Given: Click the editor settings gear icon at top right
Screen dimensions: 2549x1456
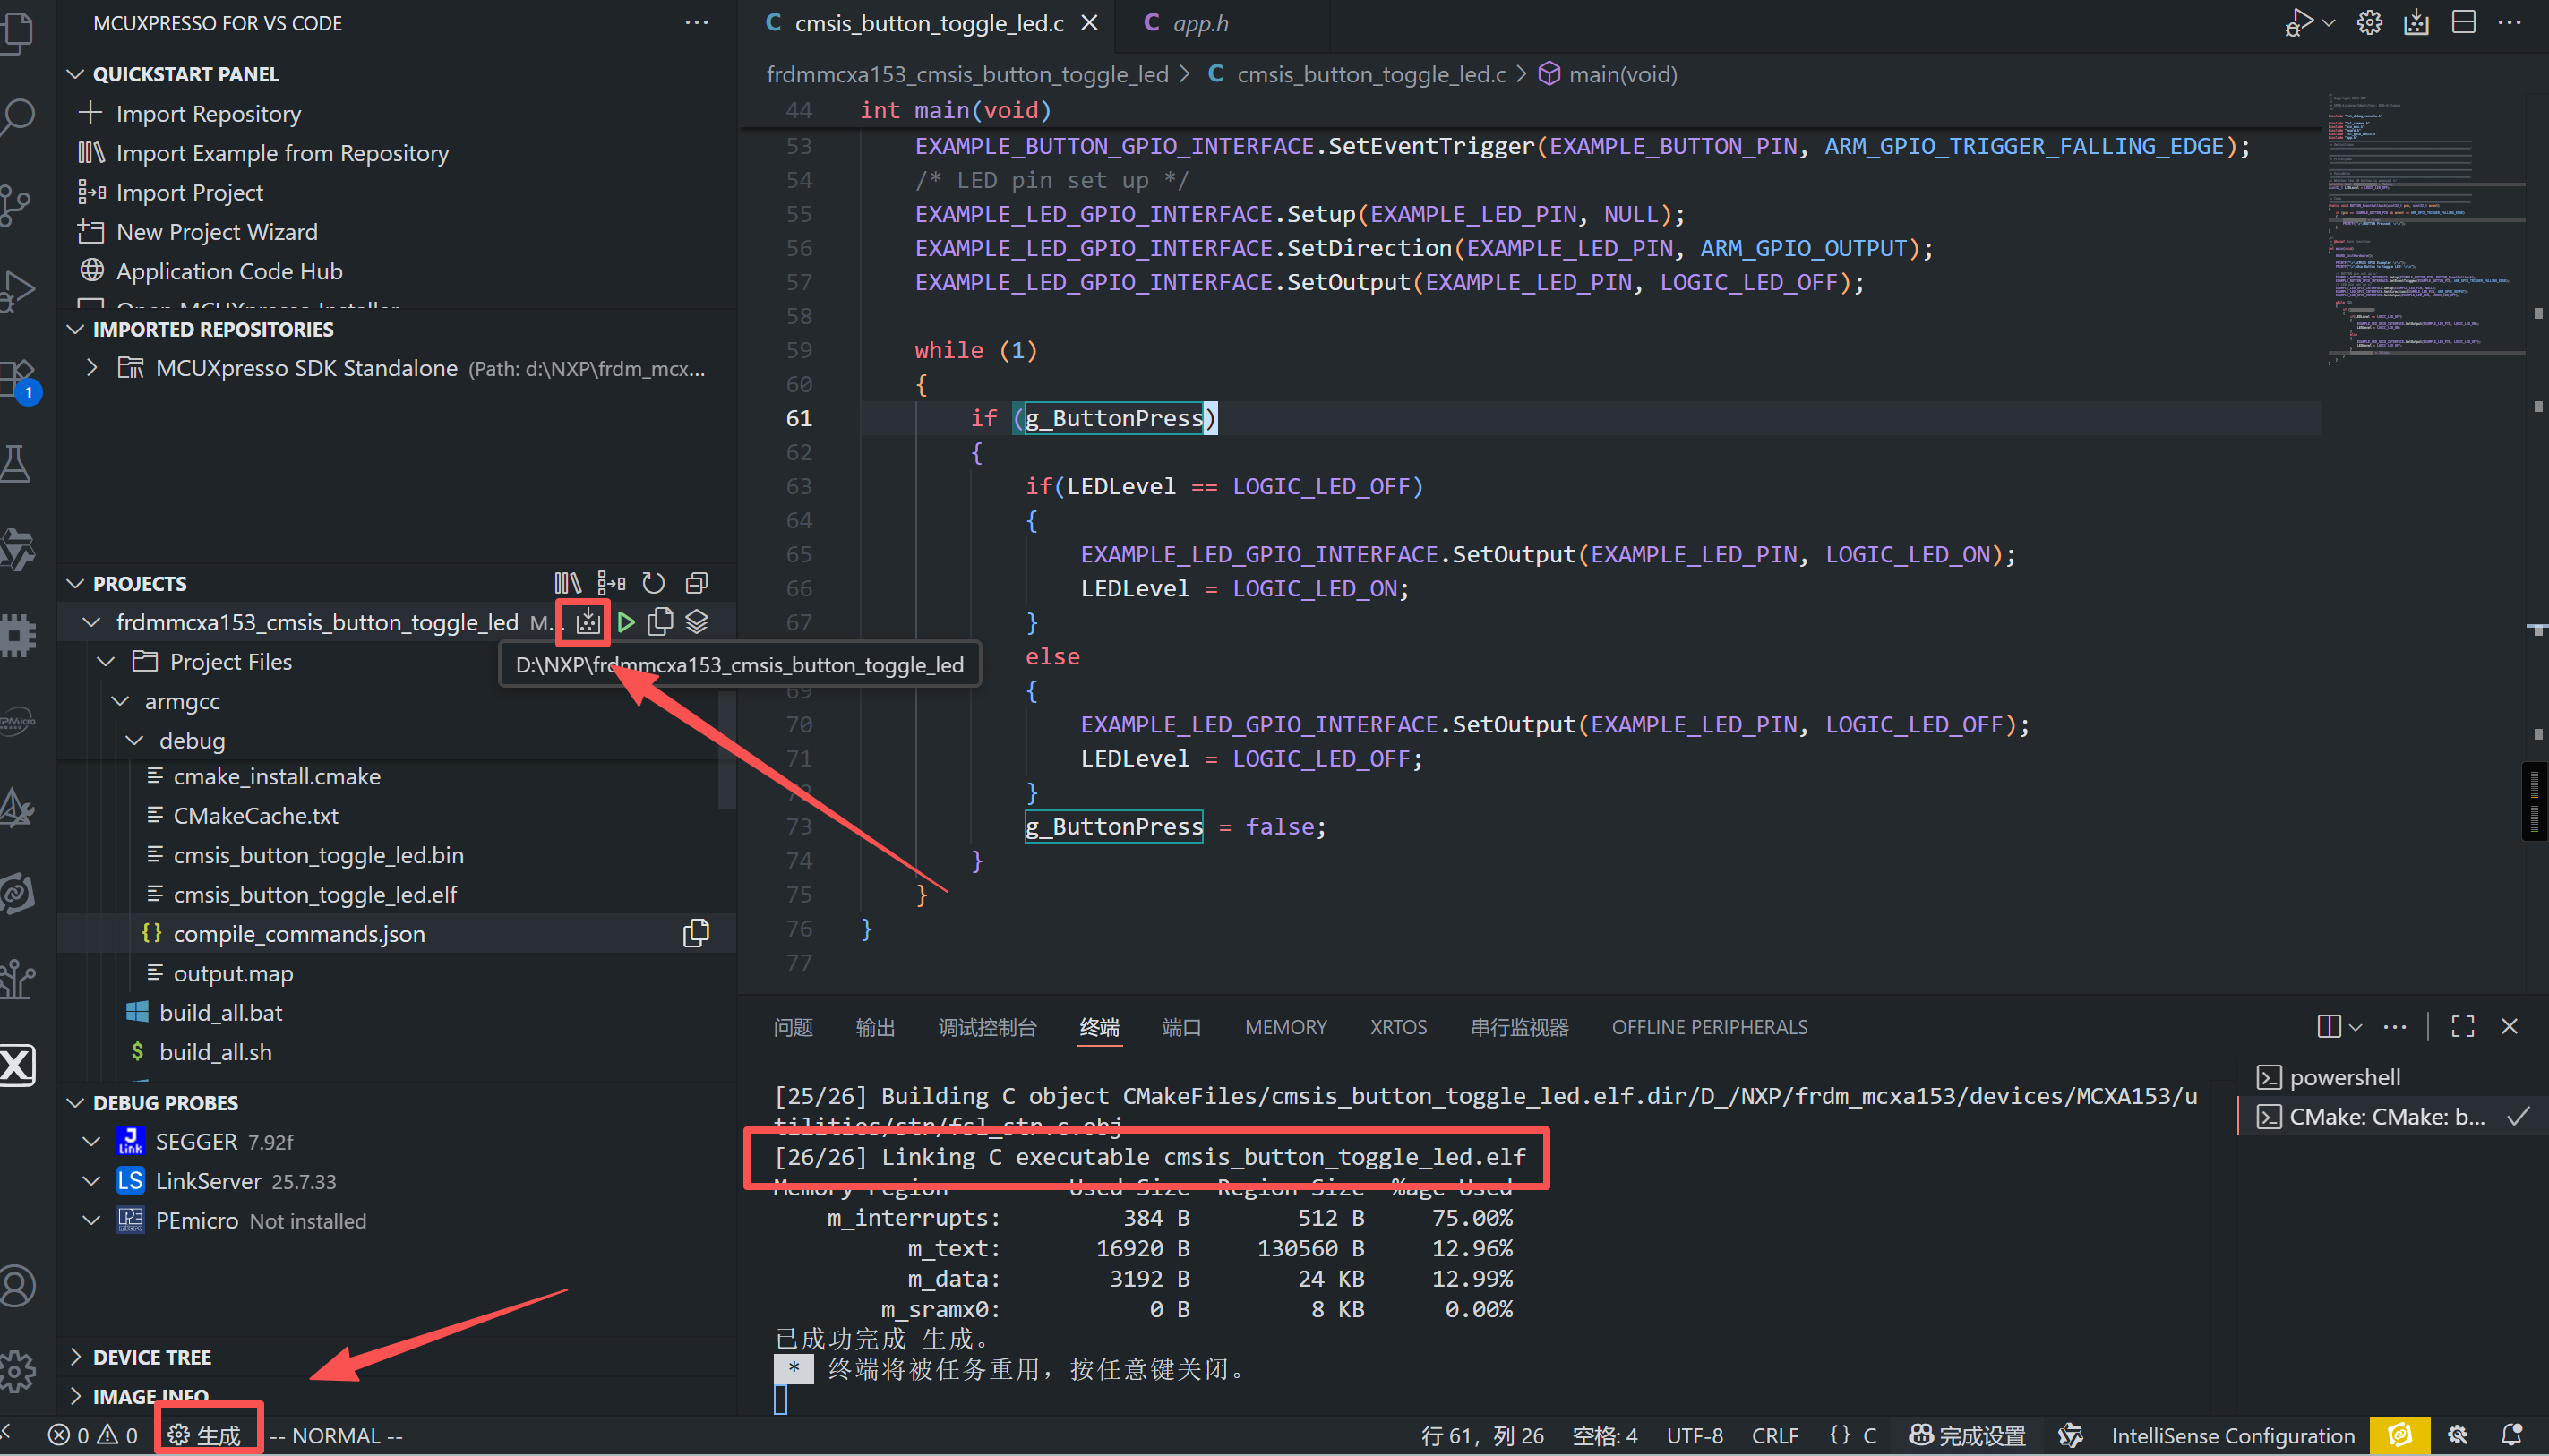Looking at the screenshot, I should (x=2369, y=22).
